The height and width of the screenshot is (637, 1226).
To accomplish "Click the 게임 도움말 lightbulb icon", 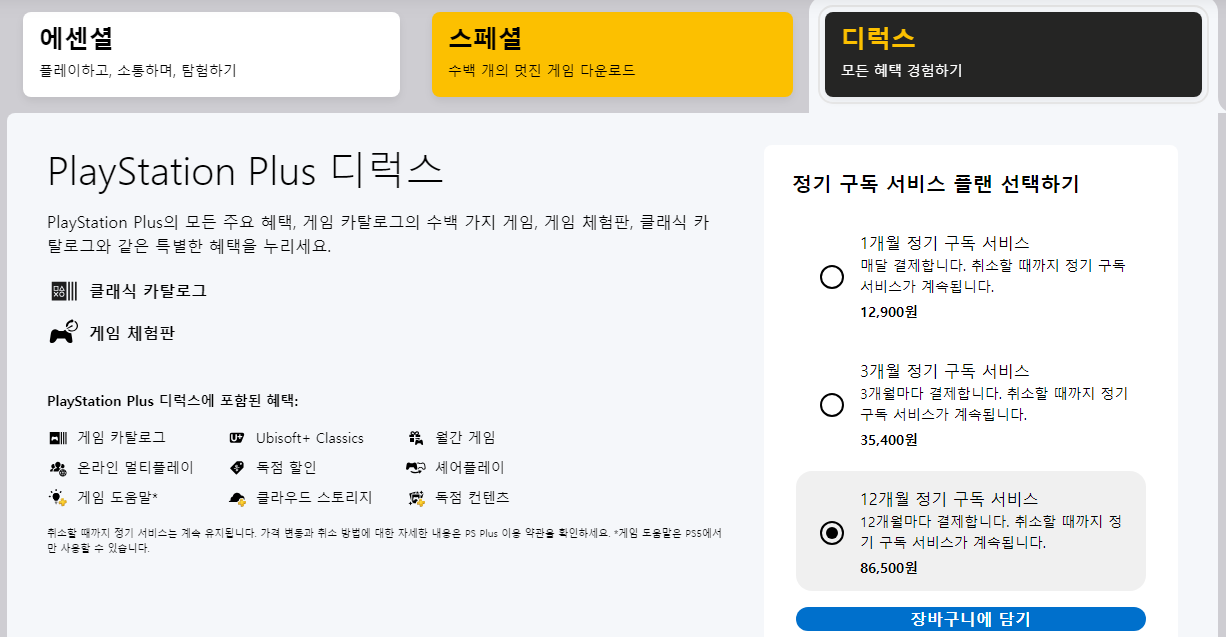I will (x=57, y=497).
